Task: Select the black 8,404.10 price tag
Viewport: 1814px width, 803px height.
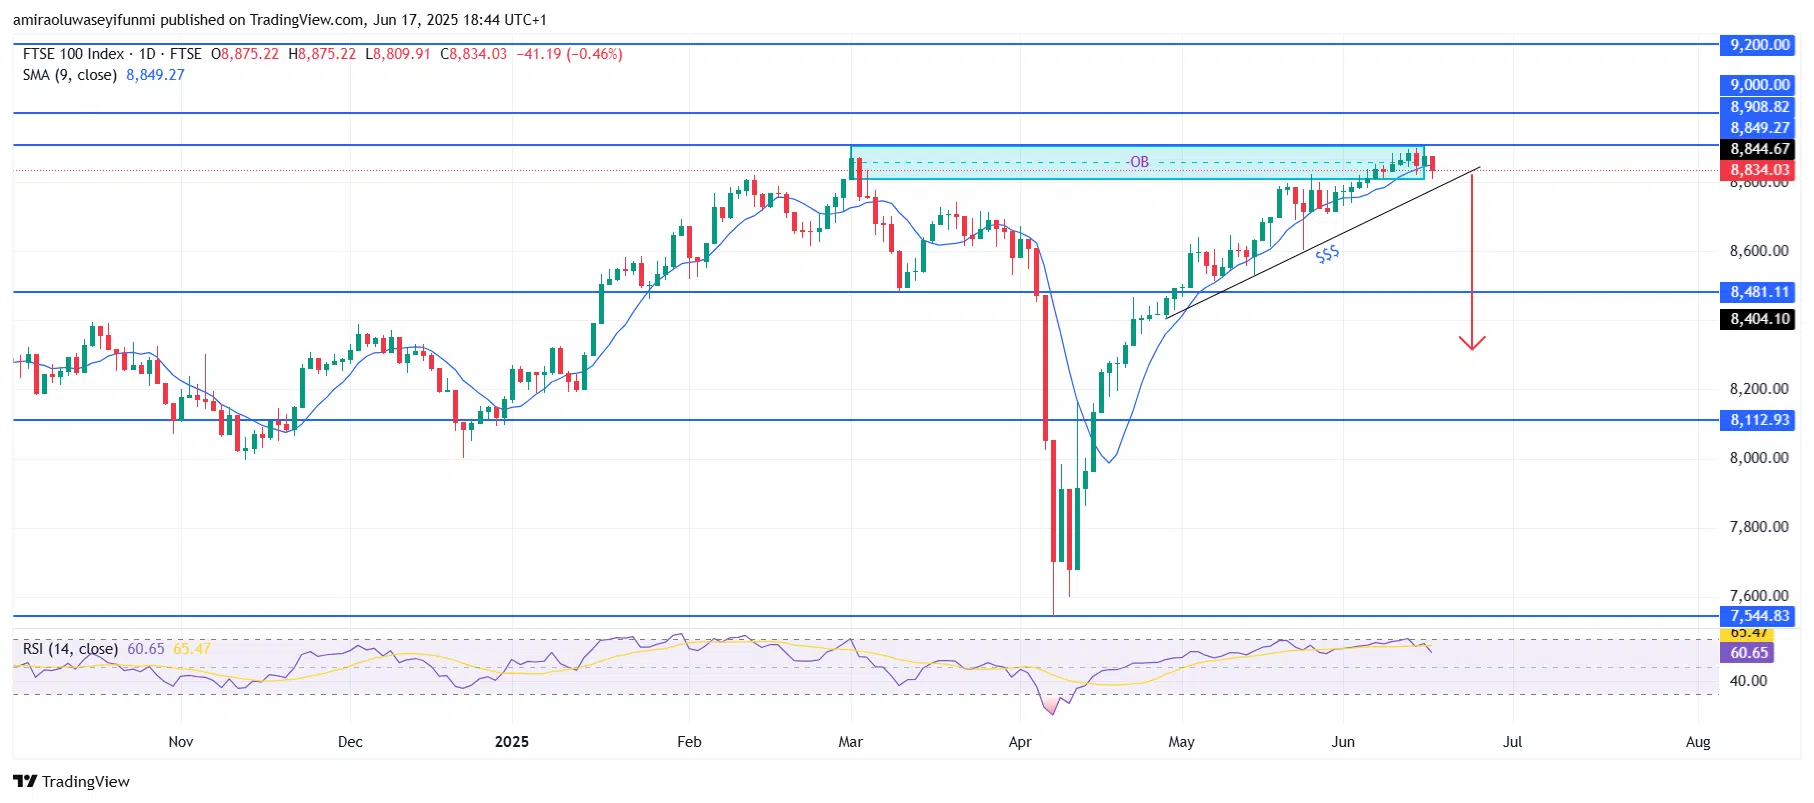Action: pos(1759,319)
